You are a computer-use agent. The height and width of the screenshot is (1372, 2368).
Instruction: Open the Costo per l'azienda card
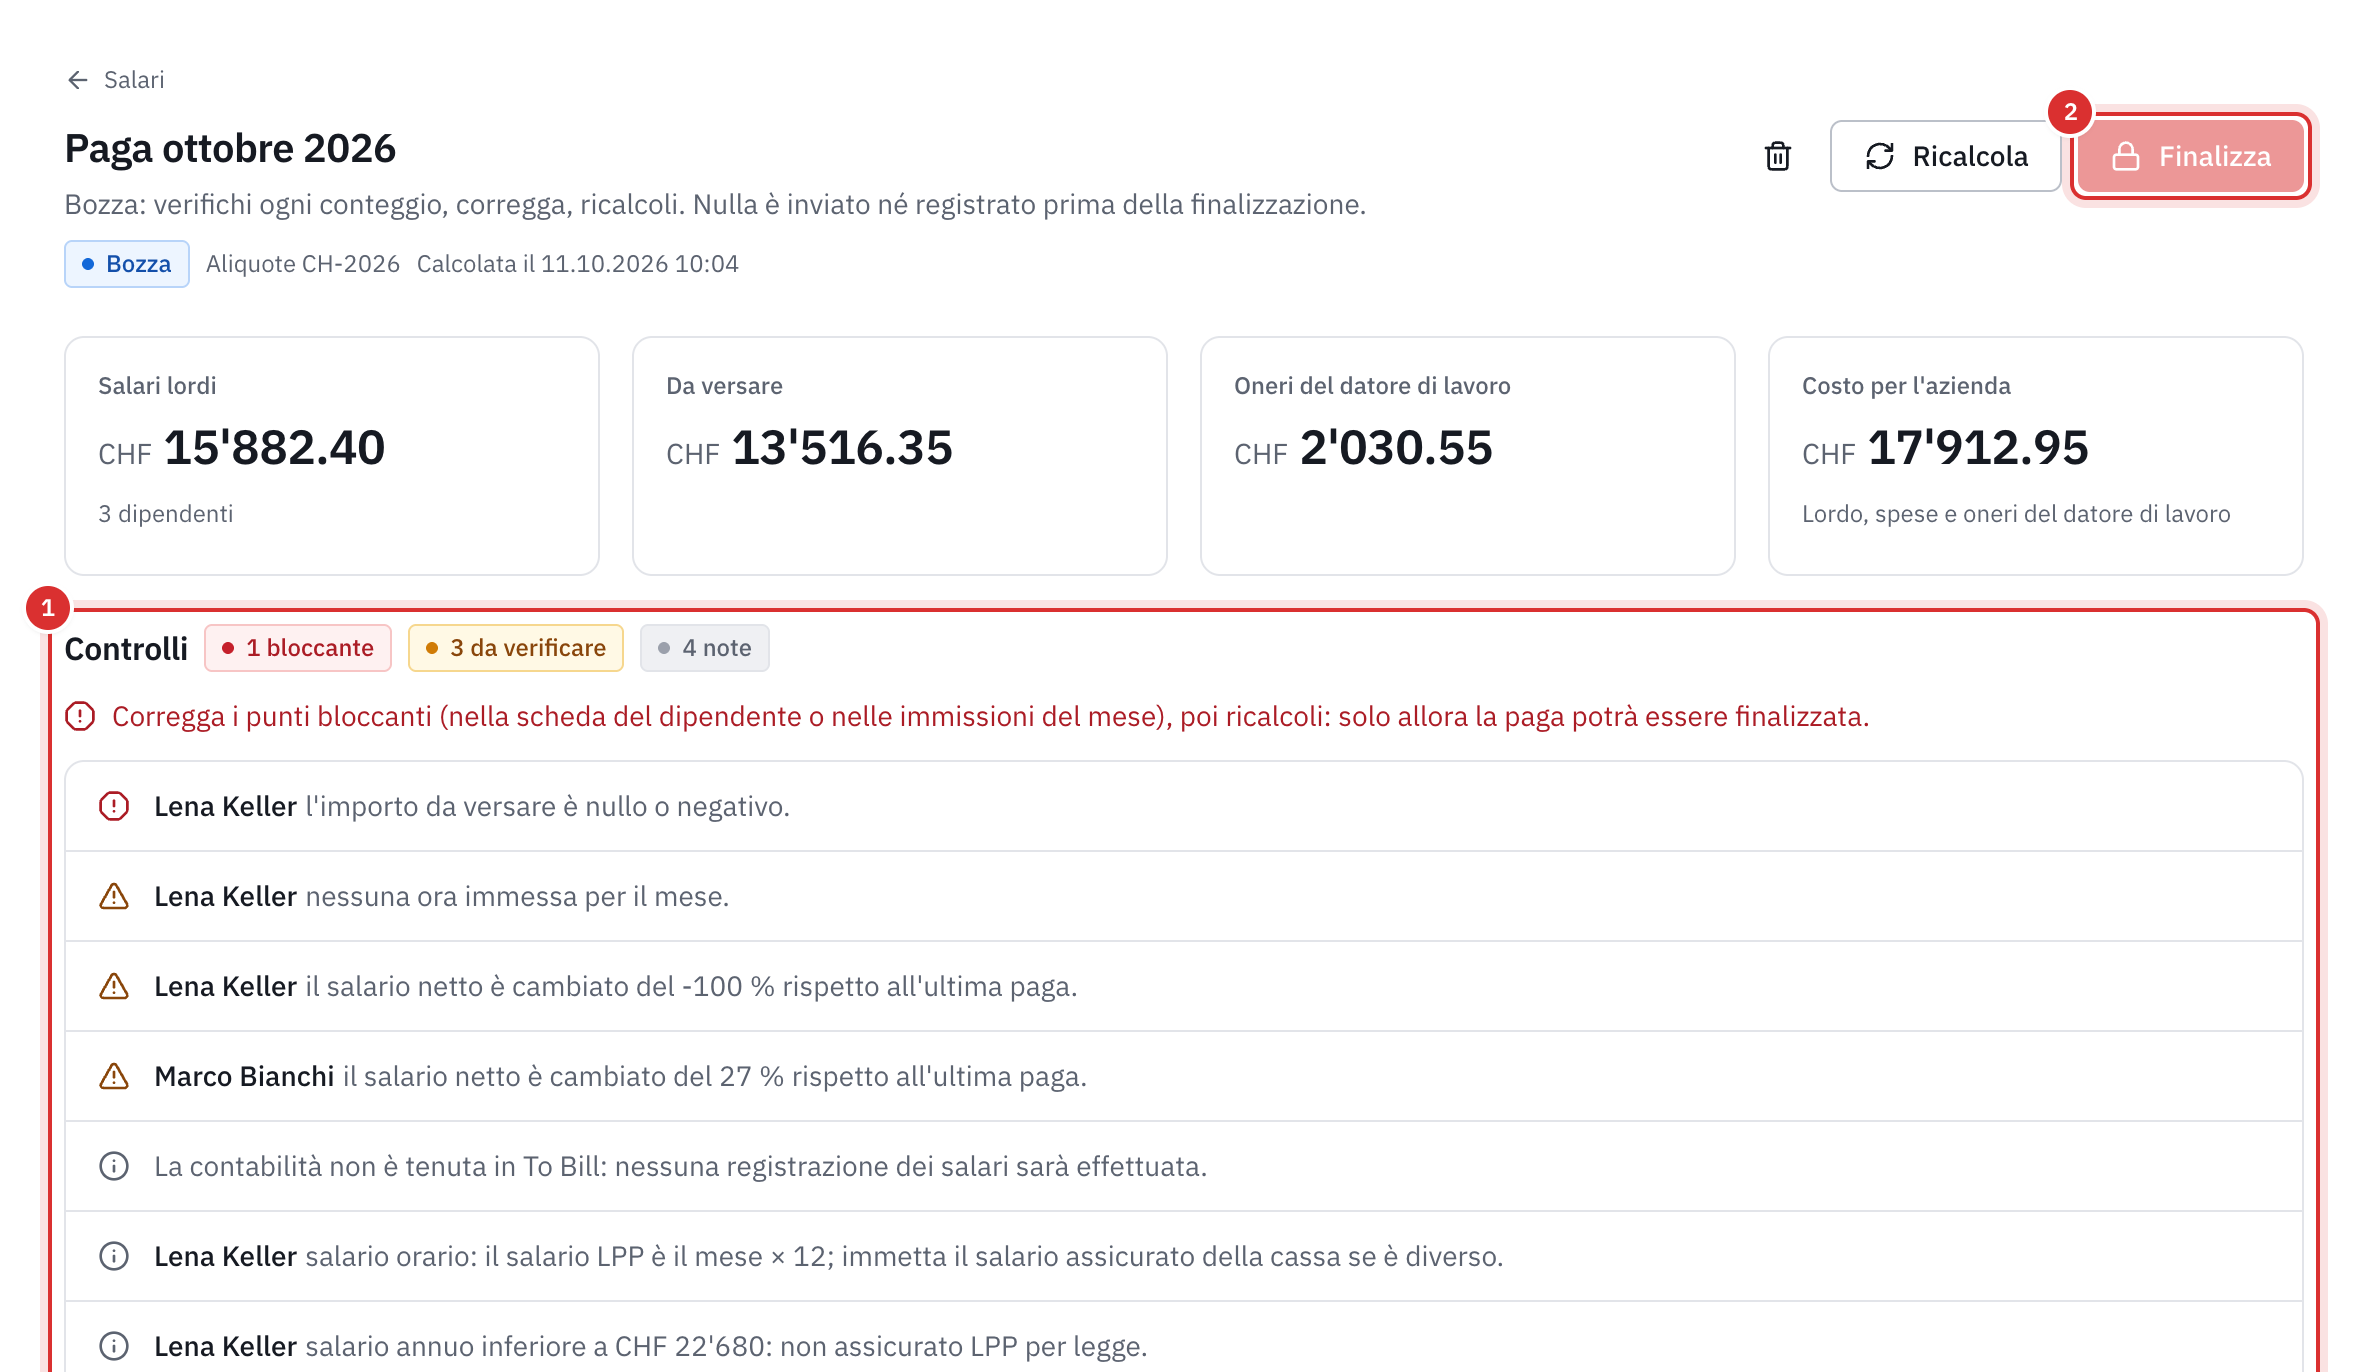(2036, 456)
